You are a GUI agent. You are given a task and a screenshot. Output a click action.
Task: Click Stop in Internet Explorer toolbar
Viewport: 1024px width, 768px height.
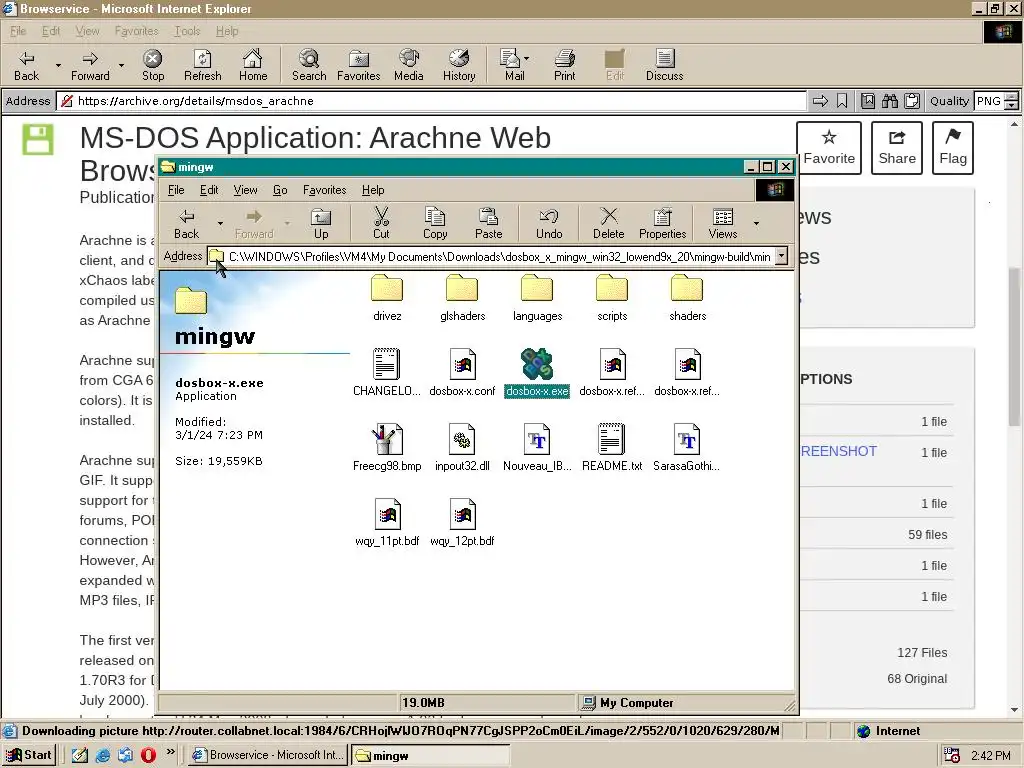point(153,65)
